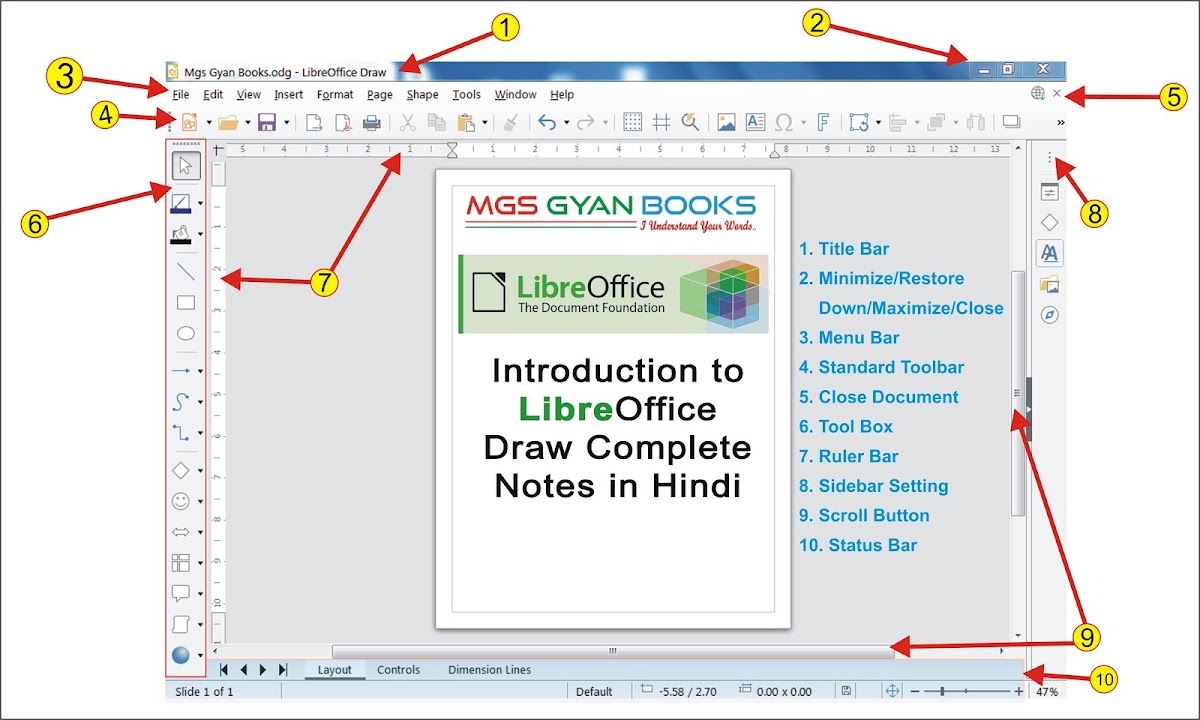Click the Open folder icon
Viewport: 1200px width, 720px height.
(x=228, y=122)
